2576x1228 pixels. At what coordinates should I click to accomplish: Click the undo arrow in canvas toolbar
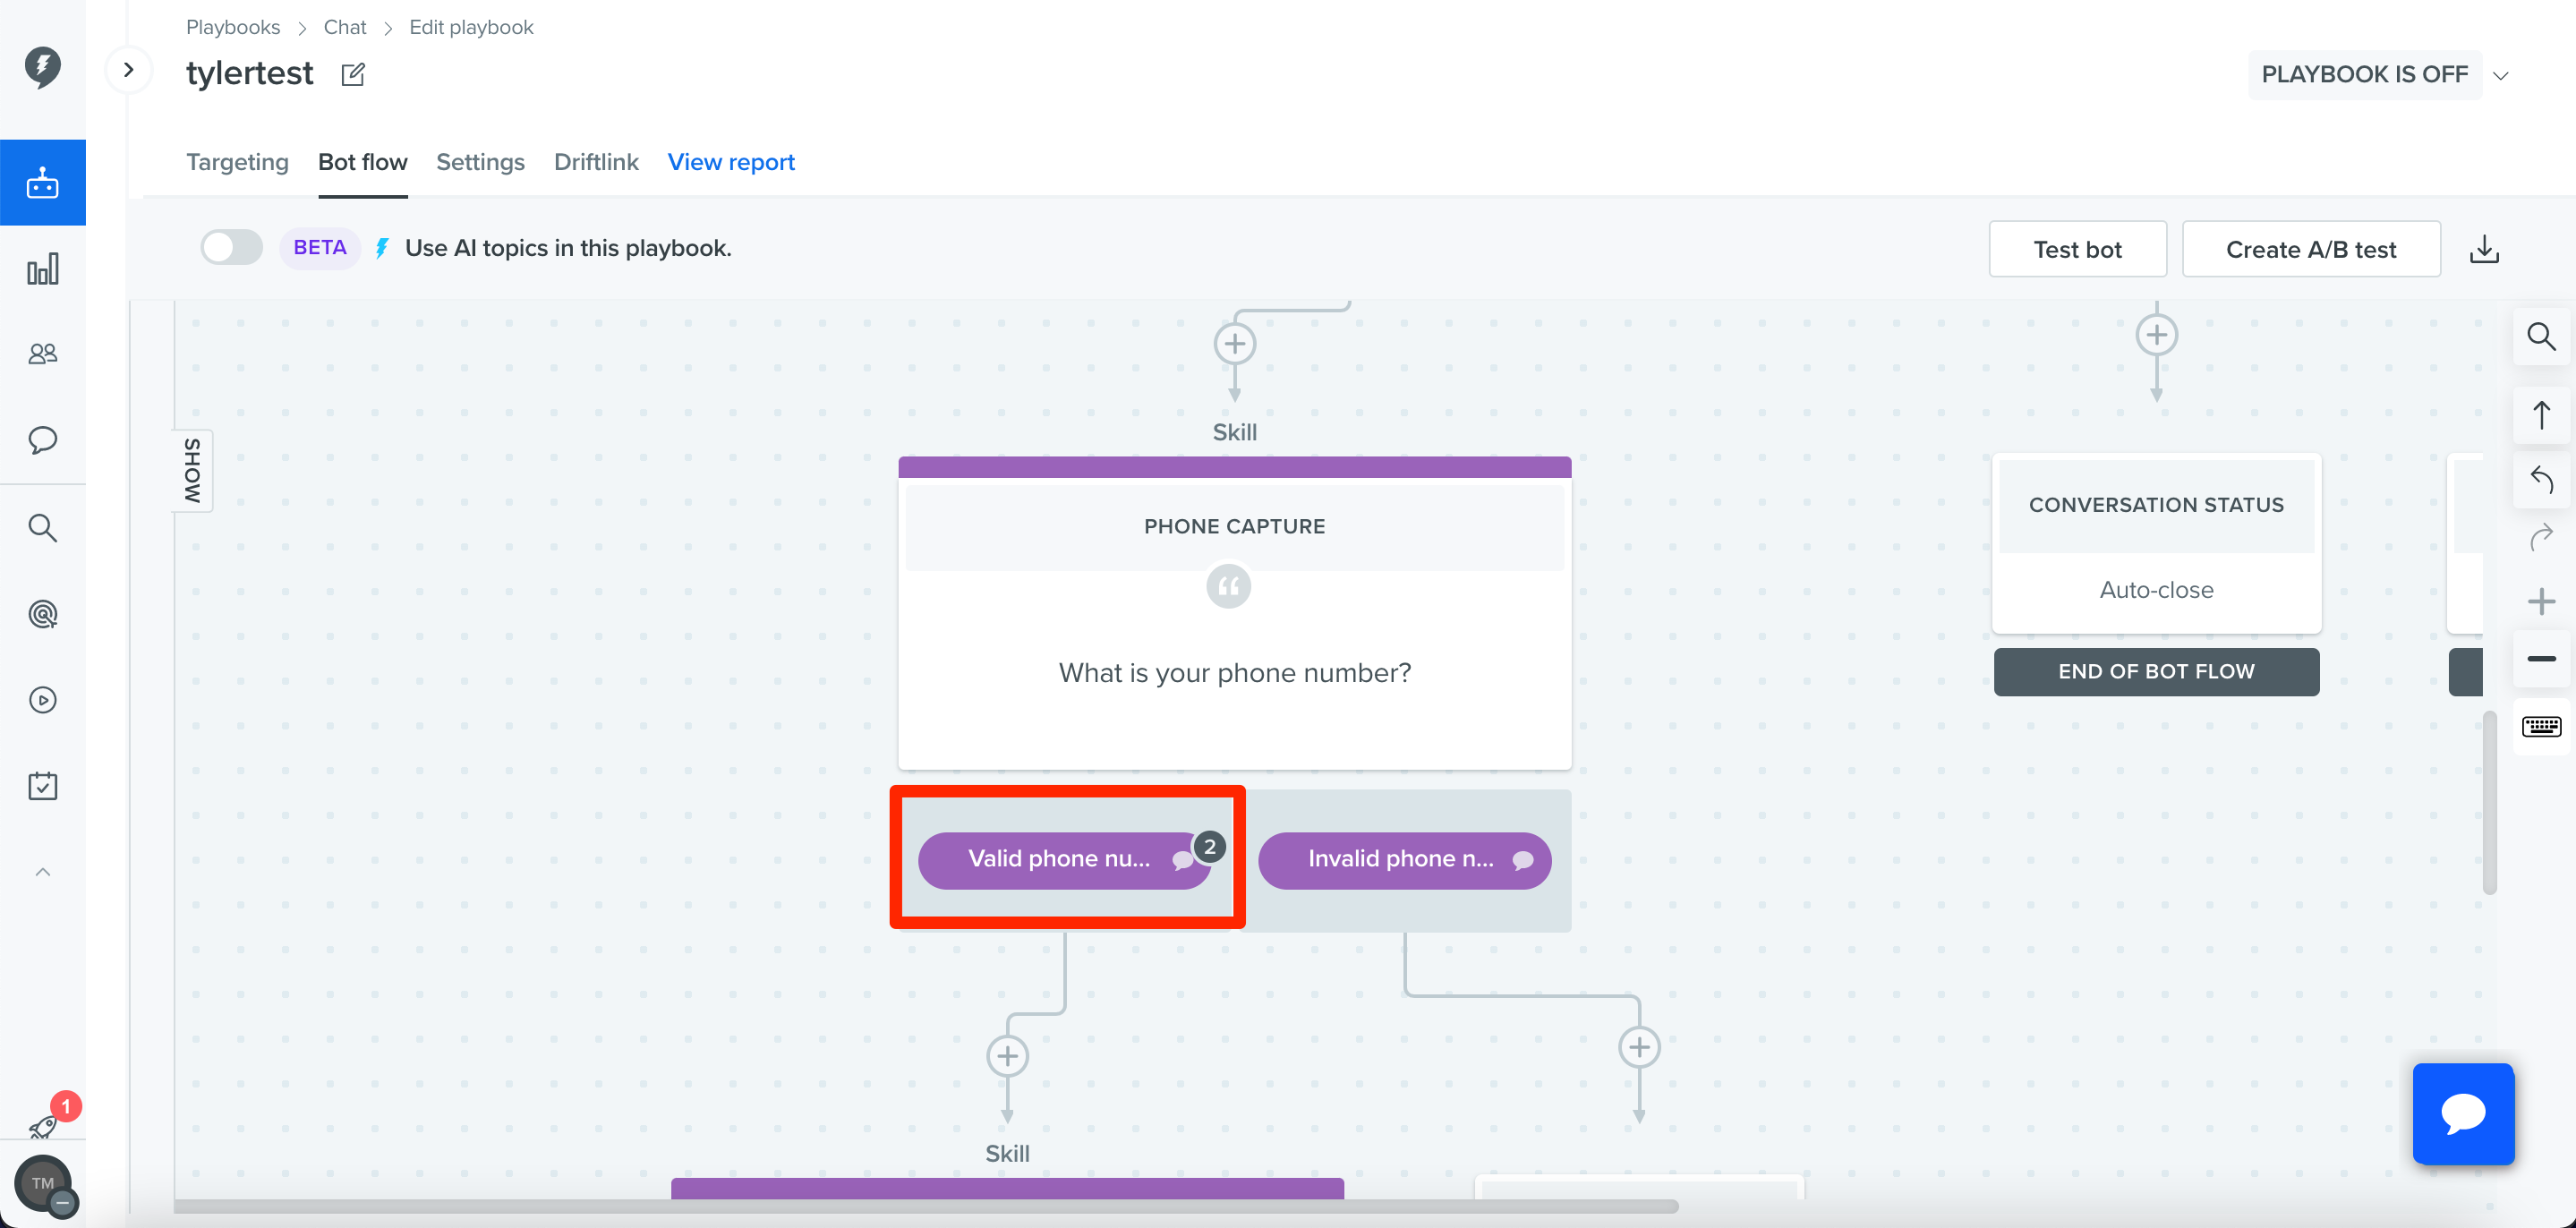tap(2541, 479)
